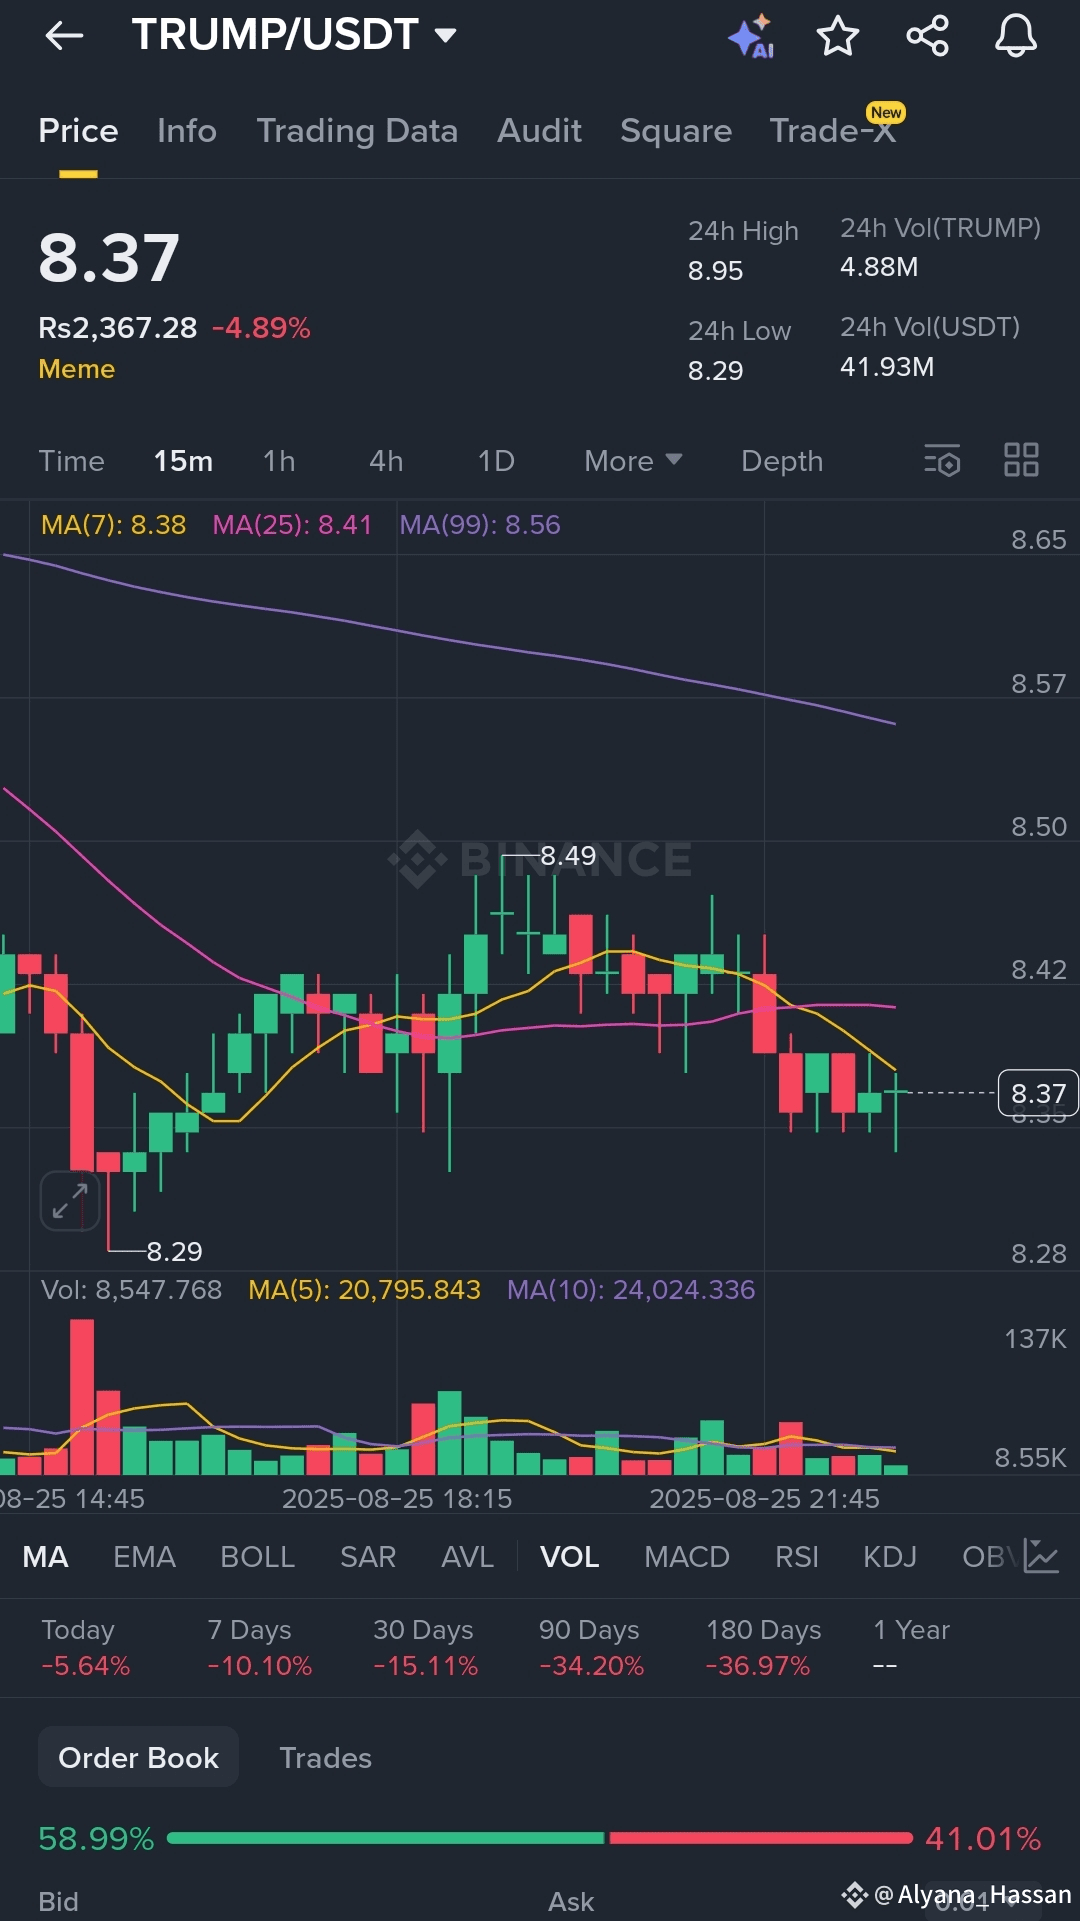The image size is (1080, 1921).
Task: Add TRUMP/USDT to favorites star
Action: pos(838,37)
